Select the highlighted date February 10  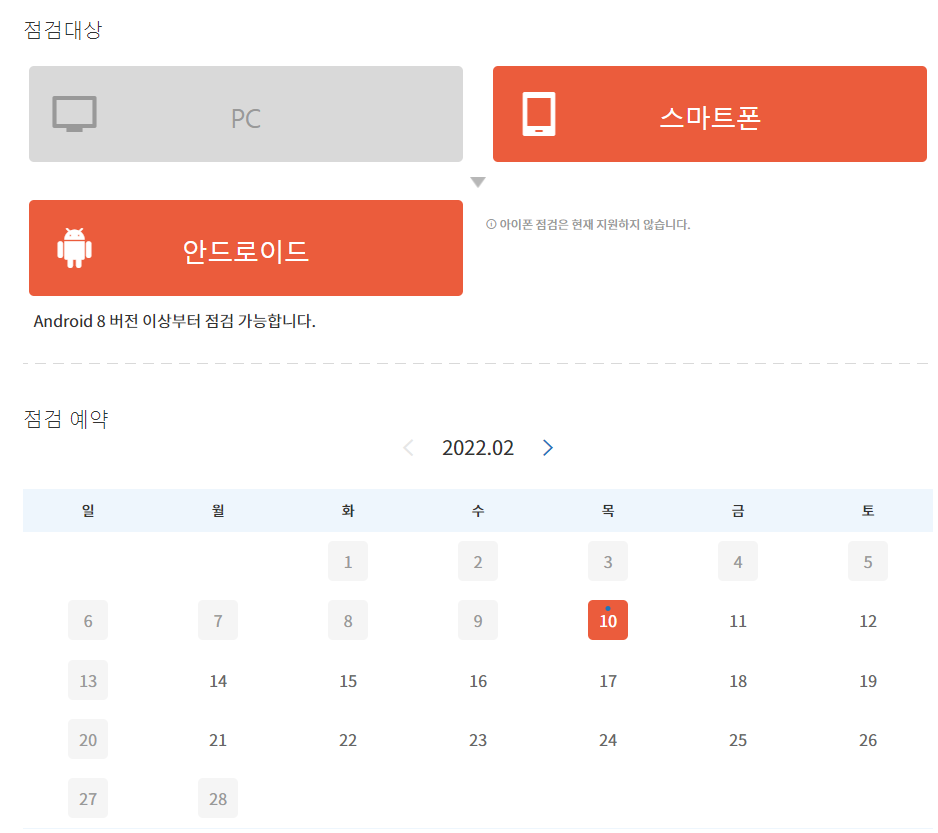tap(608, 620)
